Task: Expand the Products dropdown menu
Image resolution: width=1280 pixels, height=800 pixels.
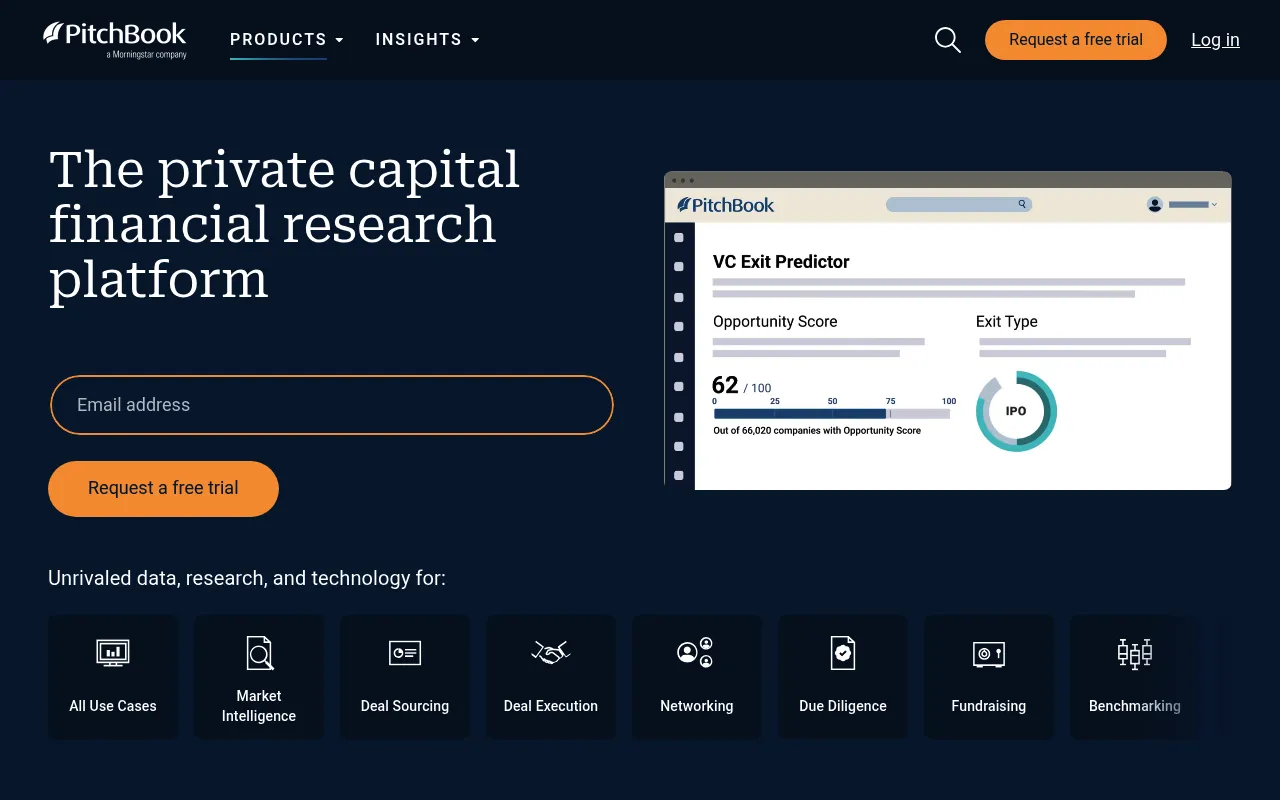Action: pyautogui.click(x=287, y=40)
